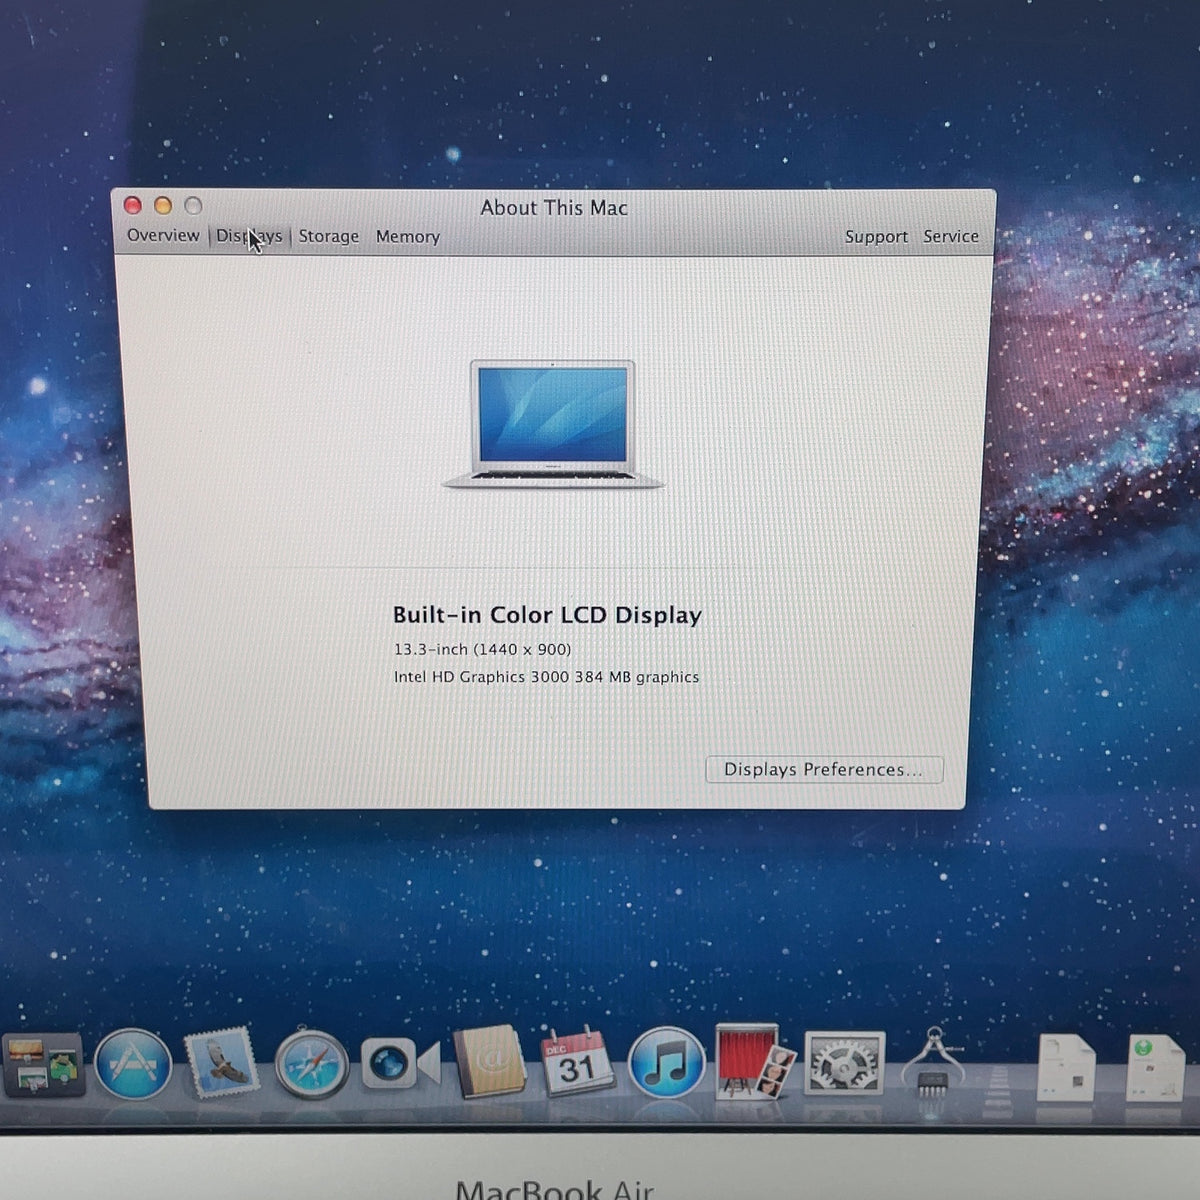
Task: Open Mission Control from the Dock
Action: 44,1066
